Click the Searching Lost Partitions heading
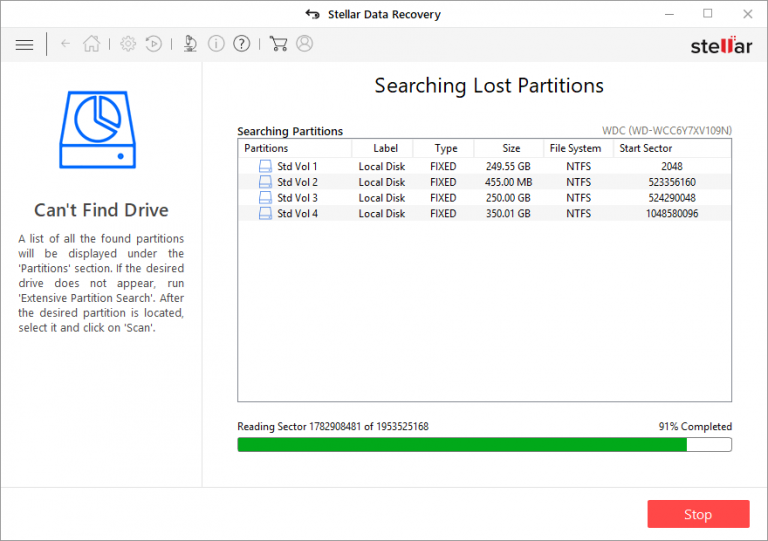The height and width of the screenshot is (541, 768). [489, 86]
